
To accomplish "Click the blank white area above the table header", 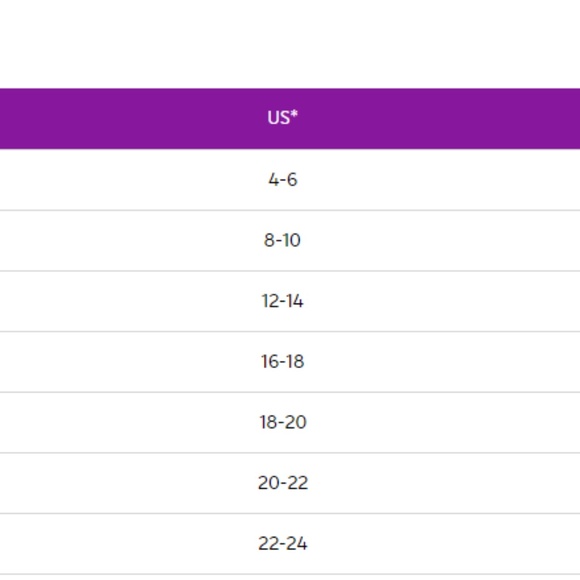I will (290, 44).
